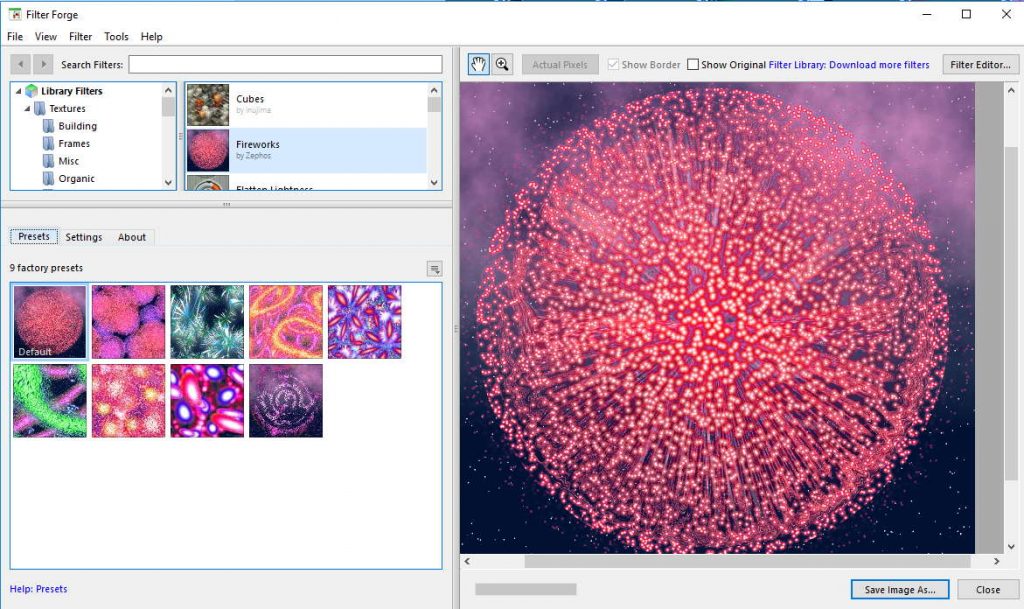Select the Fireworks filter thumbnail
The height and width of the screenshot is (609, 1024).
(x=208, y=150)
